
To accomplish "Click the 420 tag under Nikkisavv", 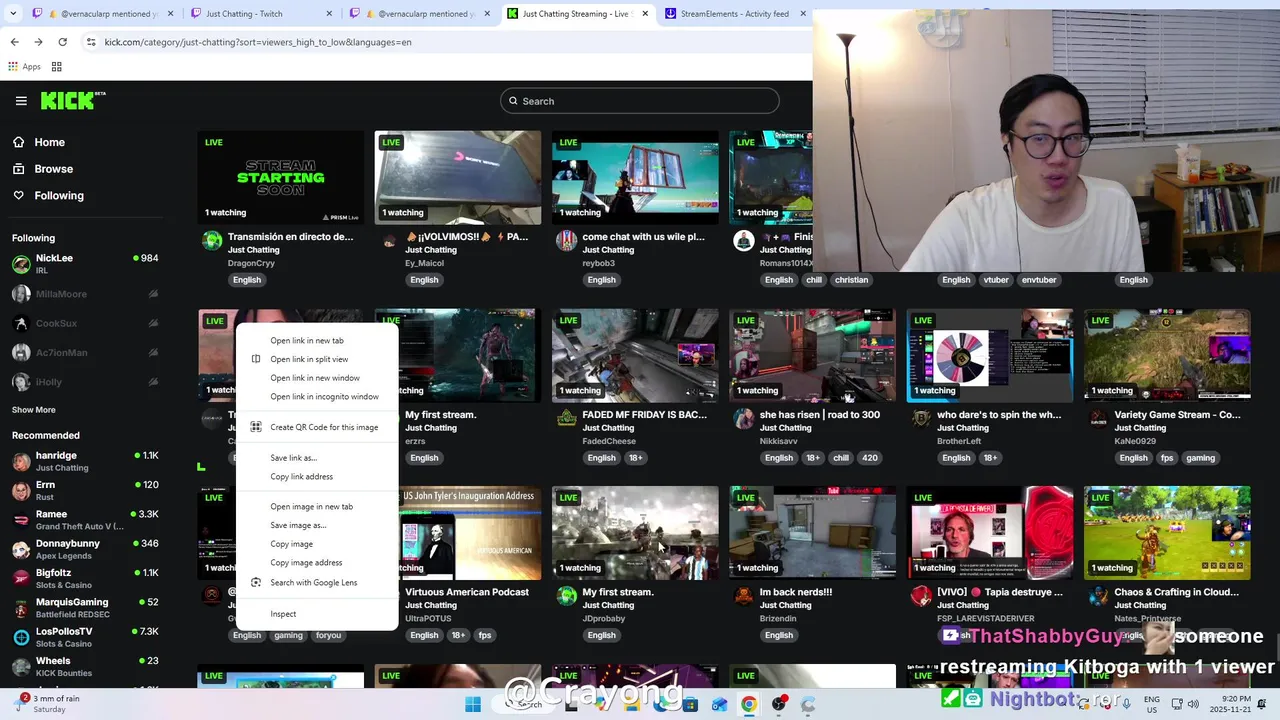I will 870,458.
